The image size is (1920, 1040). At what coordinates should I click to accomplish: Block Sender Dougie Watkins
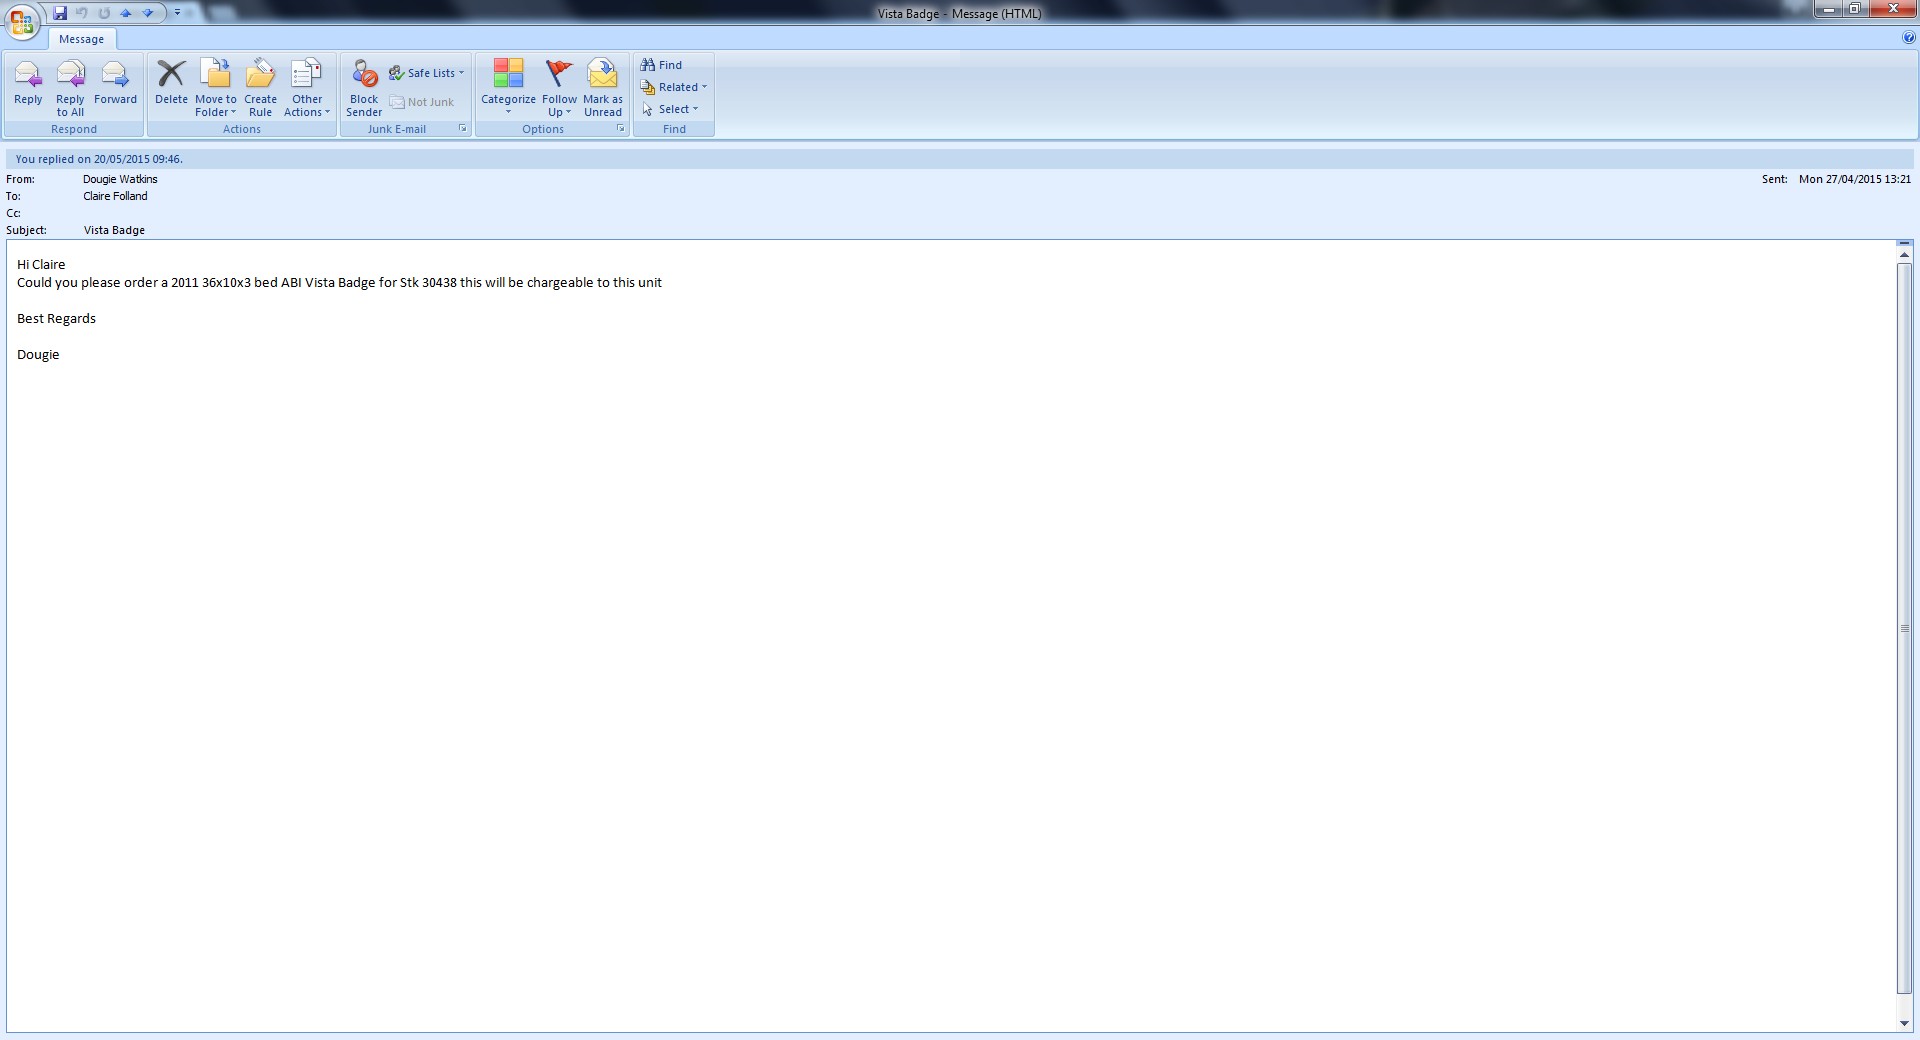coord(364,88)
